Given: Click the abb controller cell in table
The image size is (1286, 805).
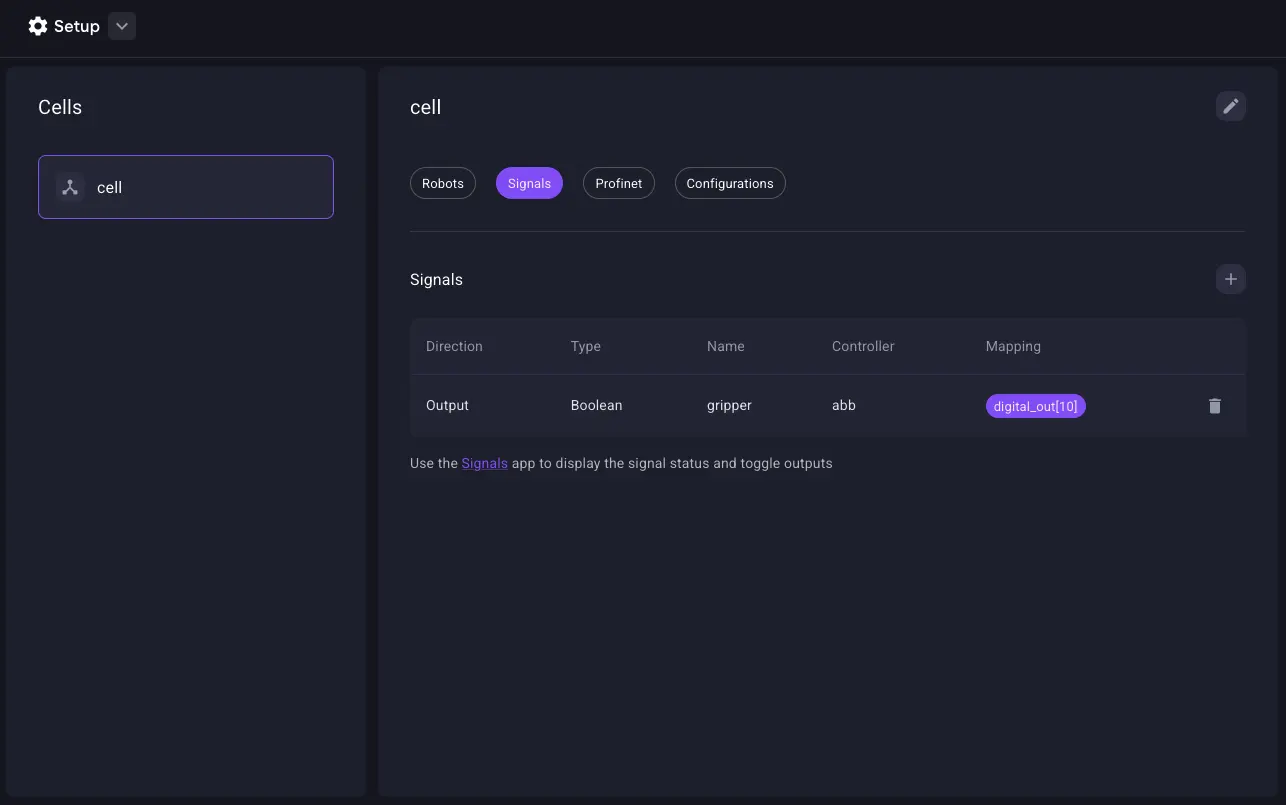Looking at the screenshot, I should pyautogui.click(x=843, y=405).
